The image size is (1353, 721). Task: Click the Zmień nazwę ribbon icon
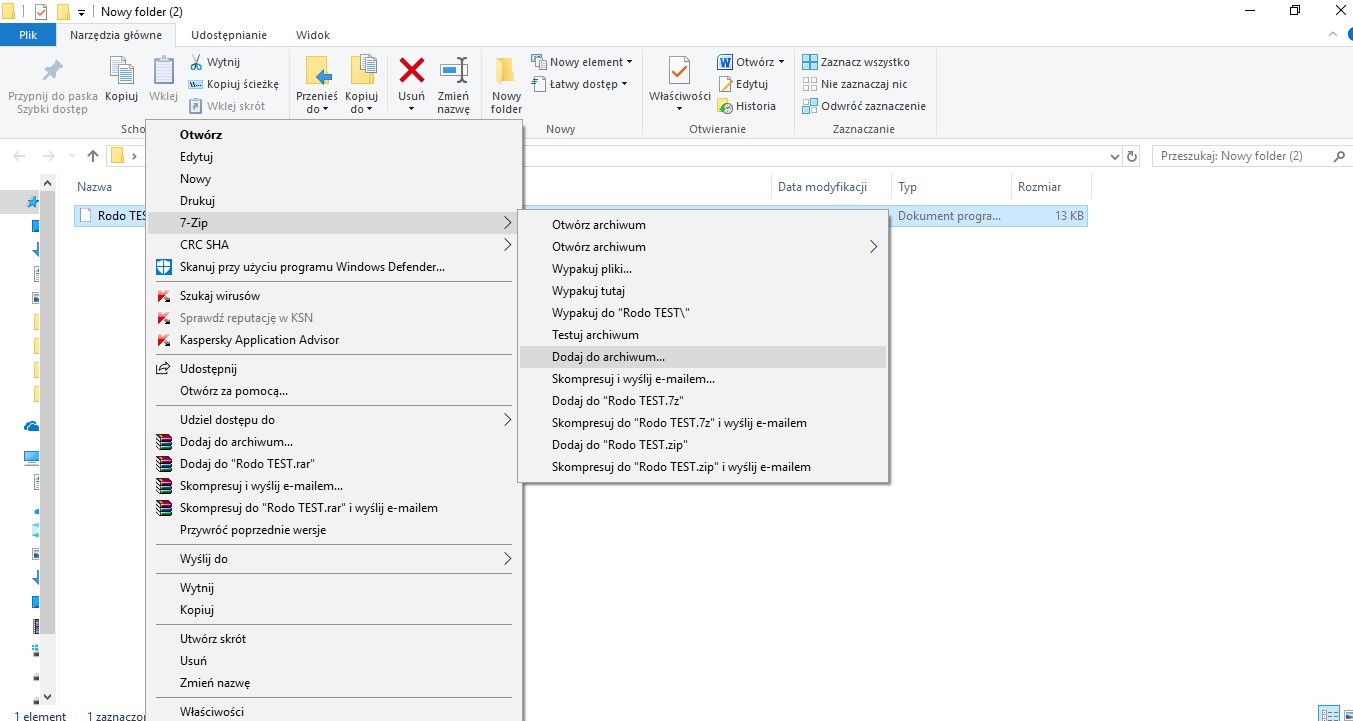[454, 71]
